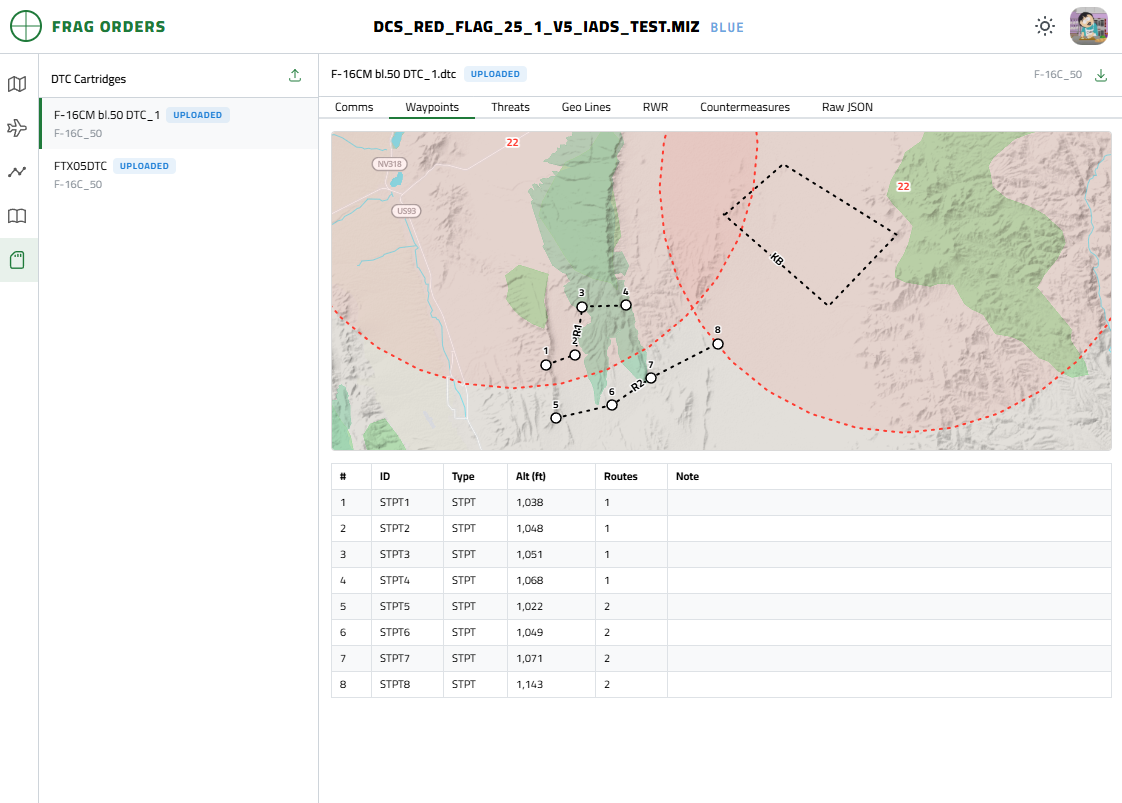This screenshot has height=803, width=1122.
Task: Open the user avatar profile
Action: tap(1088, 26)
